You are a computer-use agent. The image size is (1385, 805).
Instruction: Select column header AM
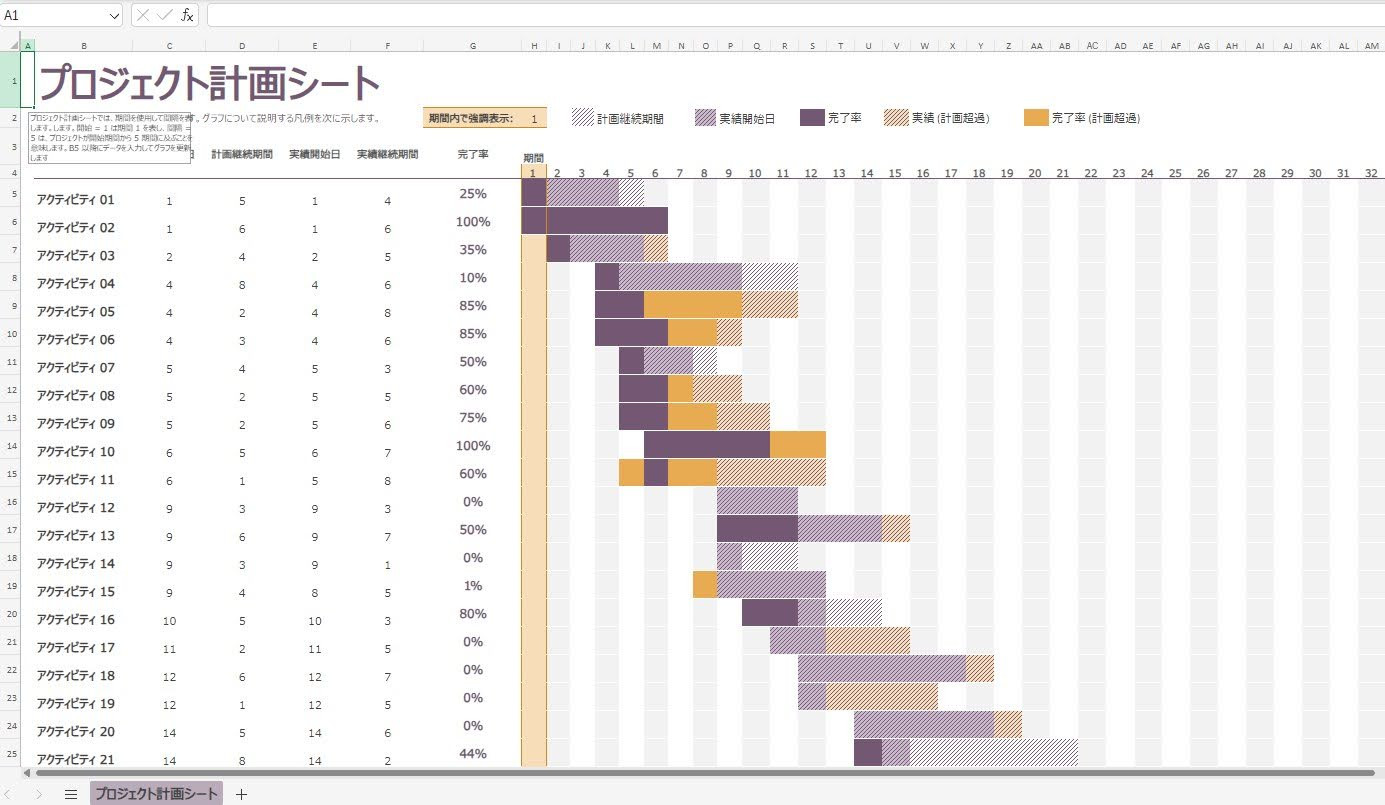pyautogui.click(x=1371, y=45)
